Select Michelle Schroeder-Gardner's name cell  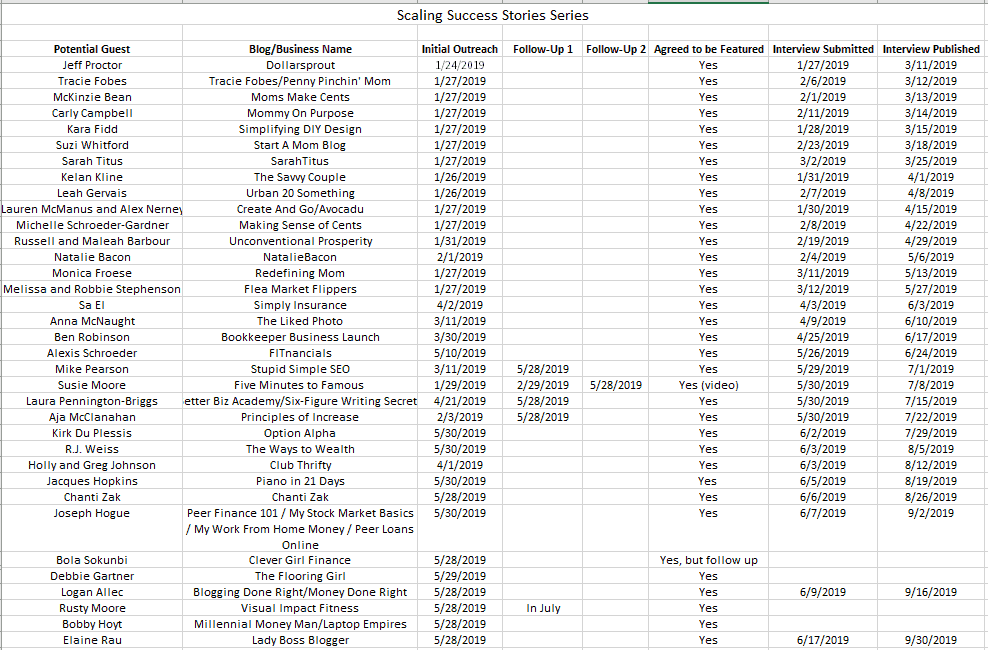[x=92, y=224]
